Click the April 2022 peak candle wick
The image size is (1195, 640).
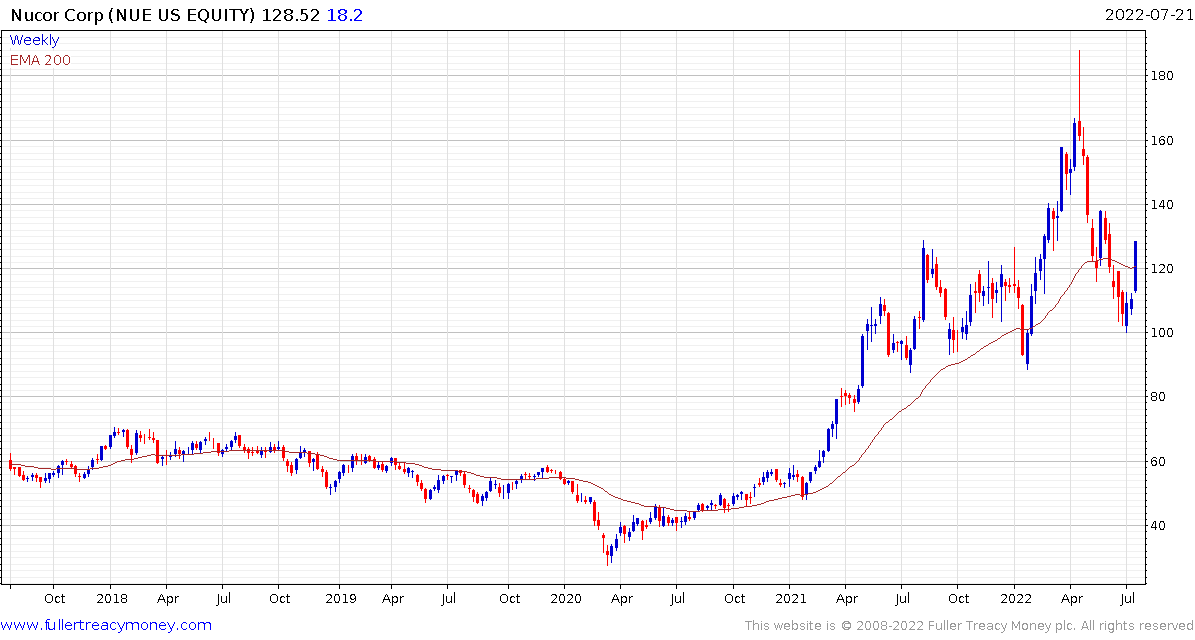(1079, 84)
